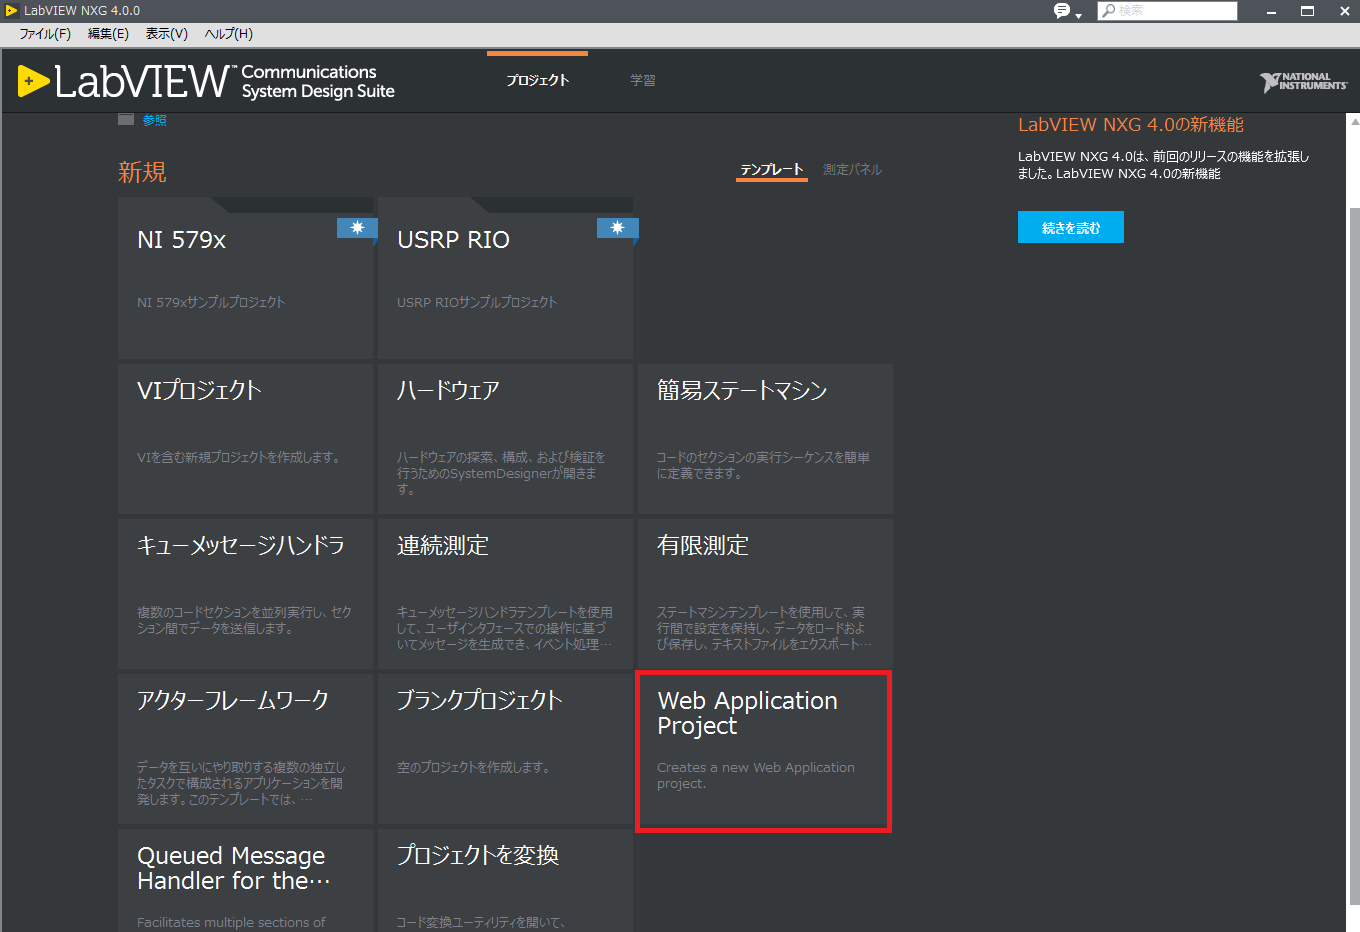Click the magnifier icon in the search box
The width and height of the screenshot is (1360, 932).
[x=1108, y=11]
